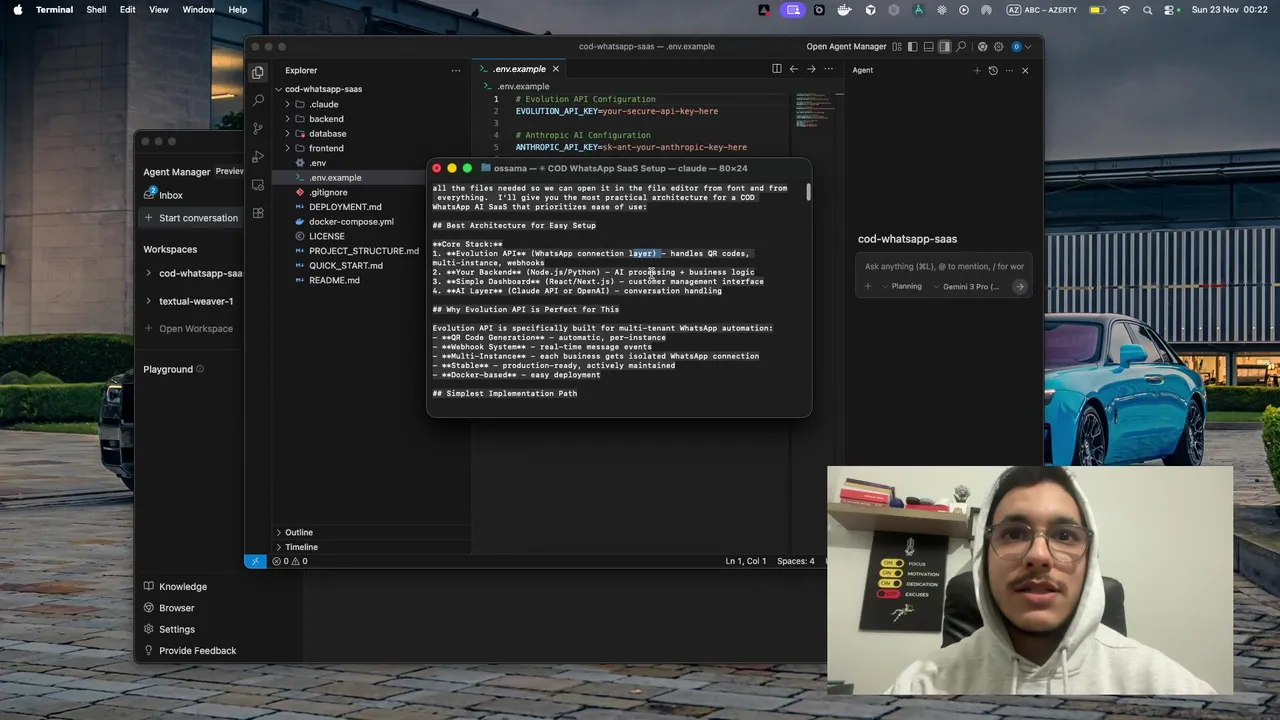Open Docker icon in macOS menu bar
Image resolution: width=1280 pixels, height=720 pixels.
(845, 10)
